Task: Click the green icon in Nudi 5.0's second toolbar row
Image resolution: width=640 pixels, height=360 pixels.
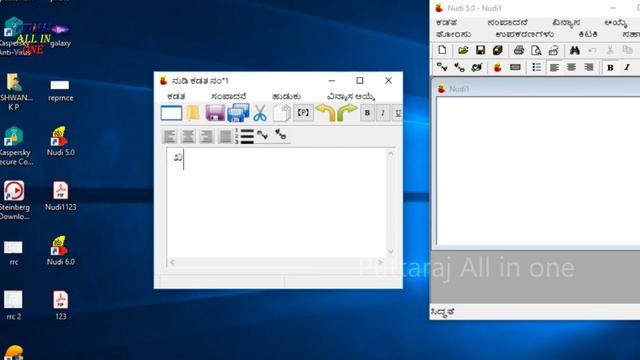Action: (x=477, y=67)
